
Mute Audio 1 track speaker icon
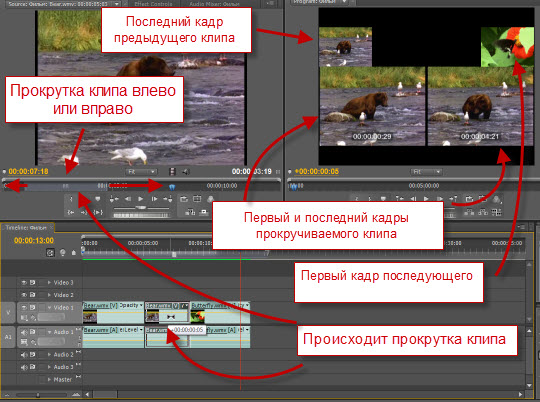coord(24,332)
